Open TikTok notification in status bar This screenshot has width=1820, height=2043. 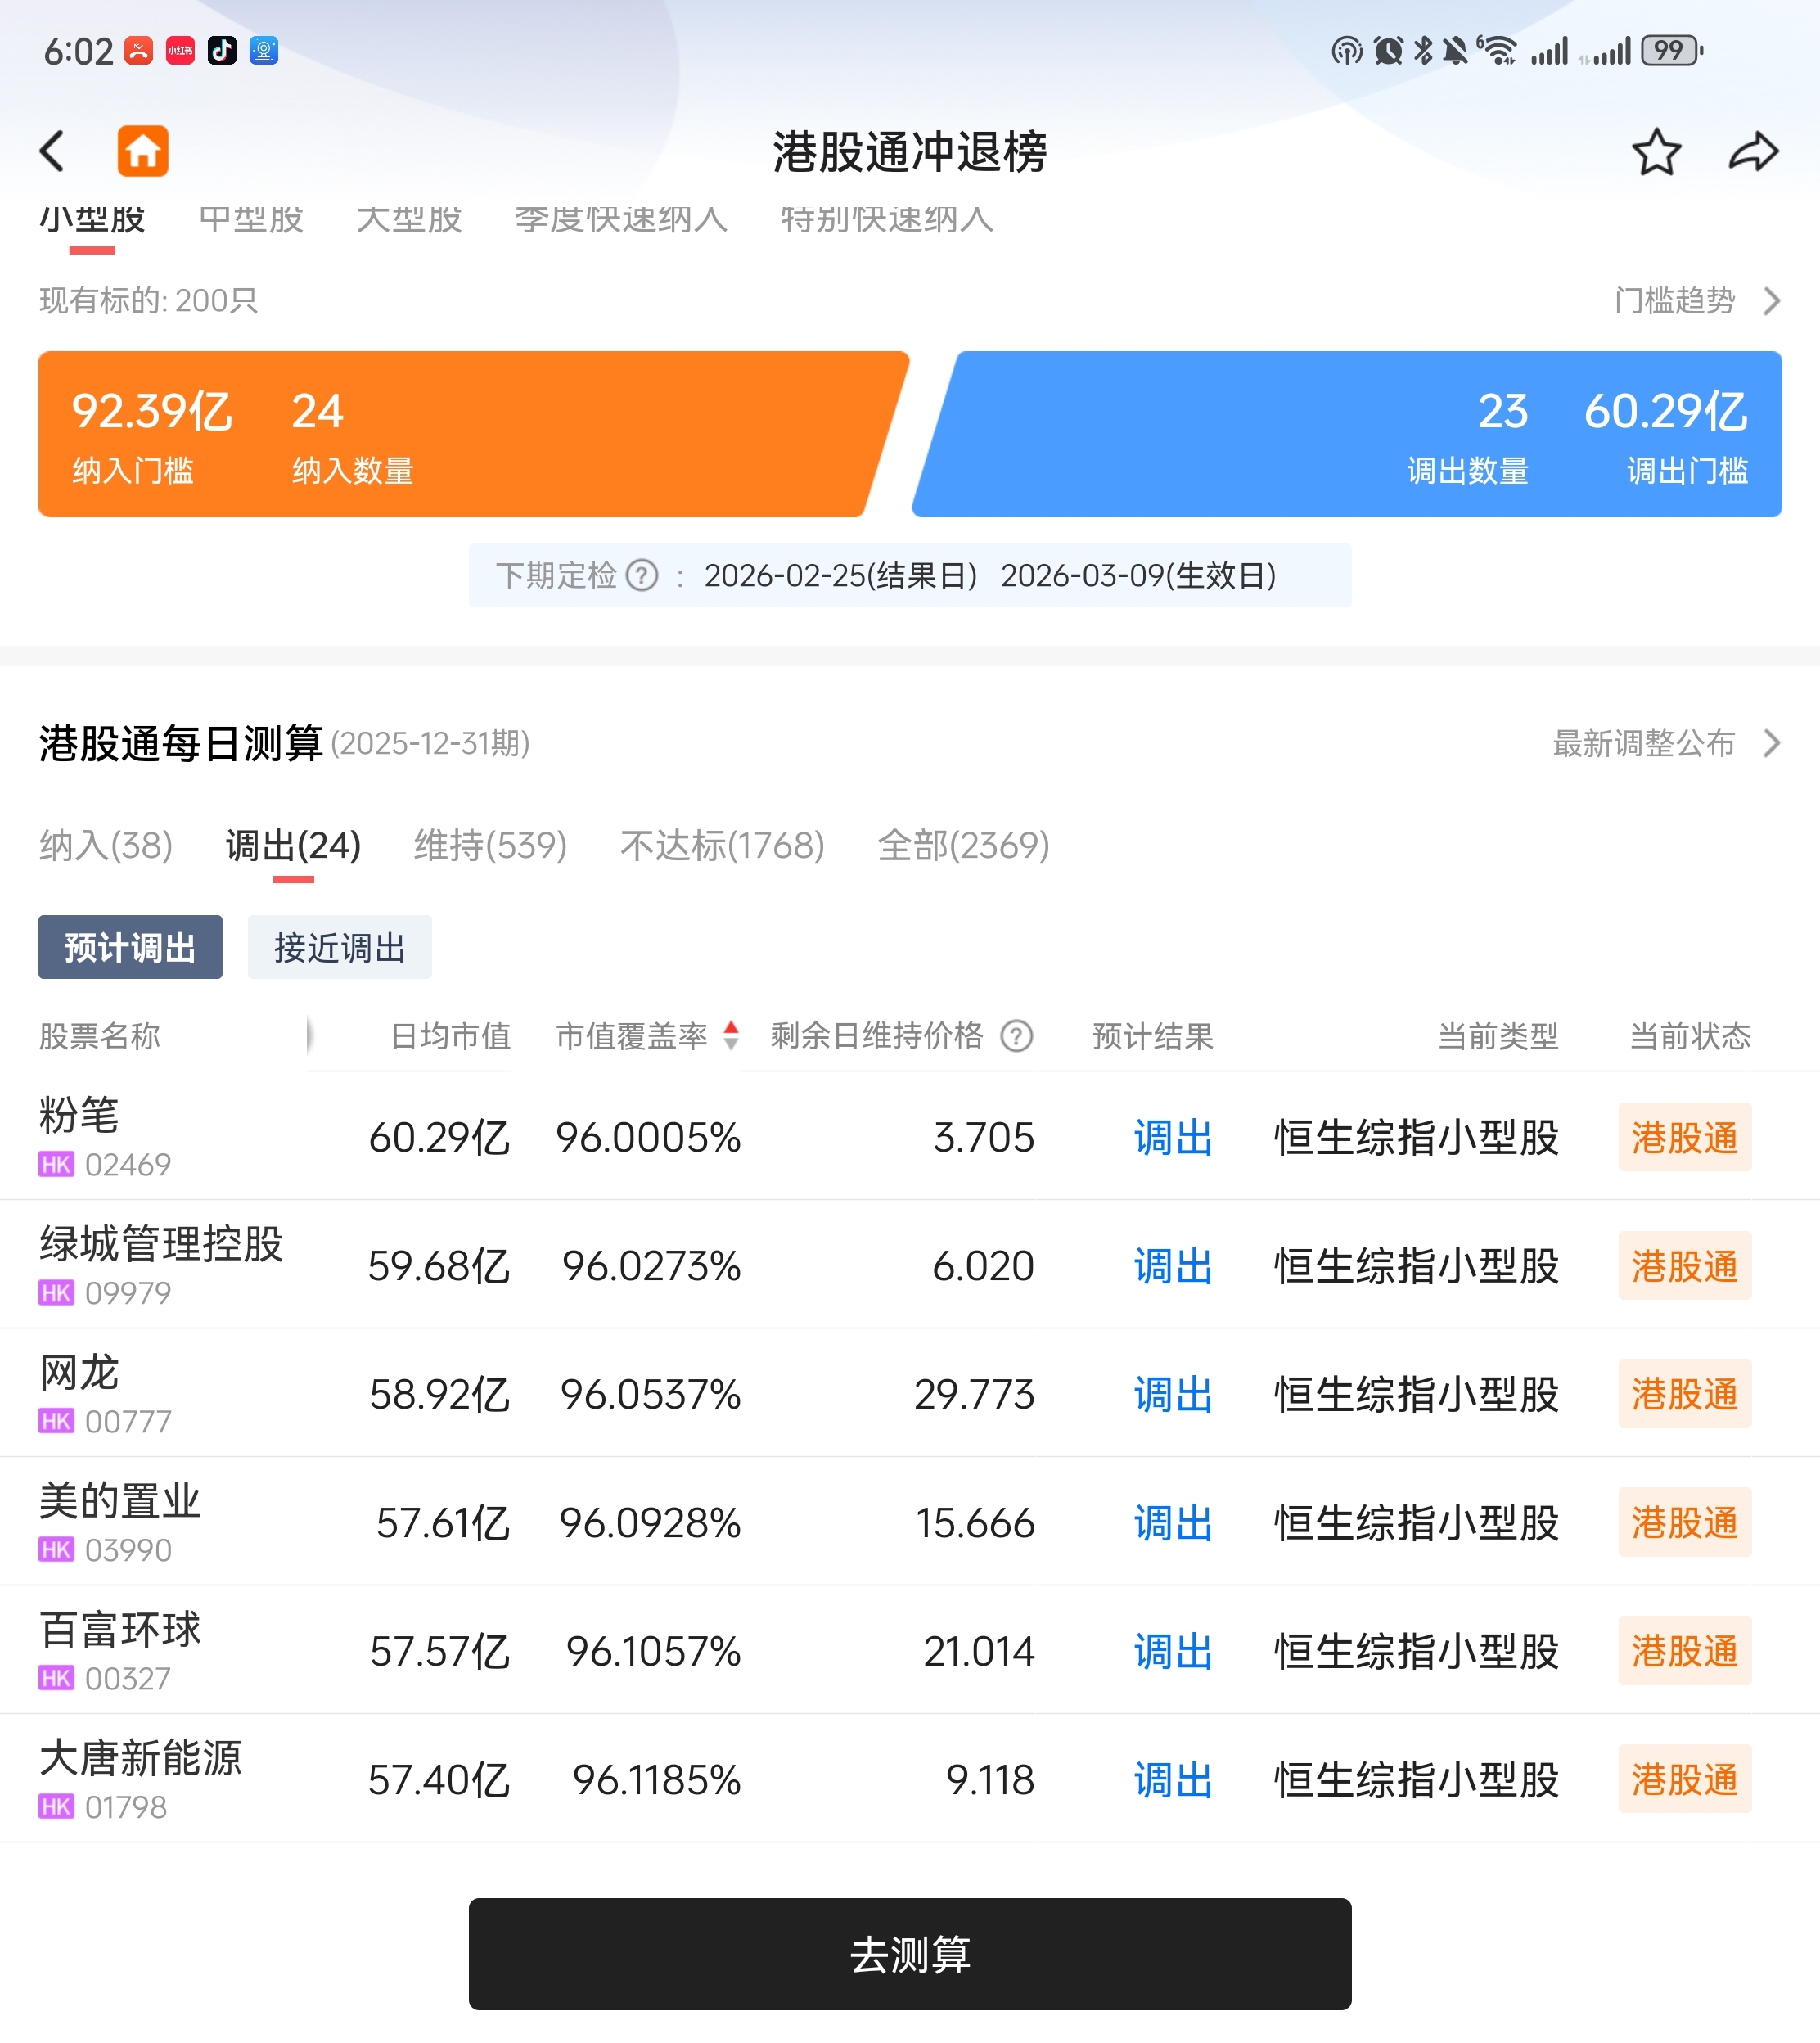(222, 50)
